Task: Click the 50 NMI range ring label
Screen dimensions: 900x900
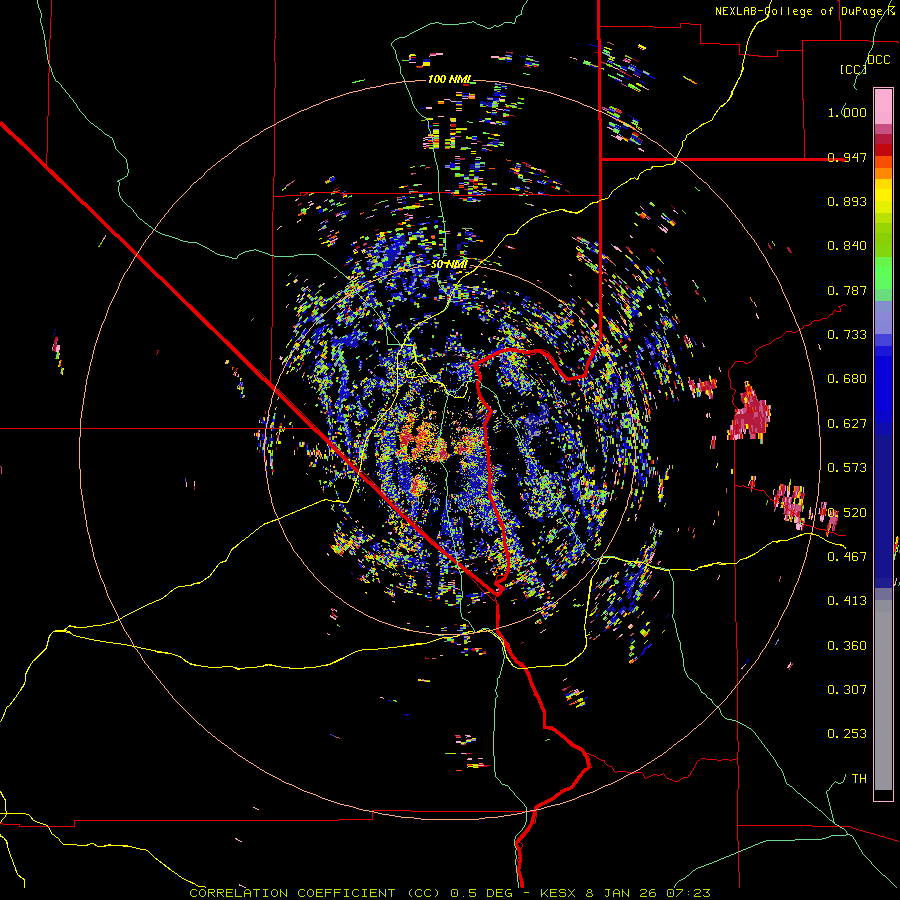Action: coord(449,265)
